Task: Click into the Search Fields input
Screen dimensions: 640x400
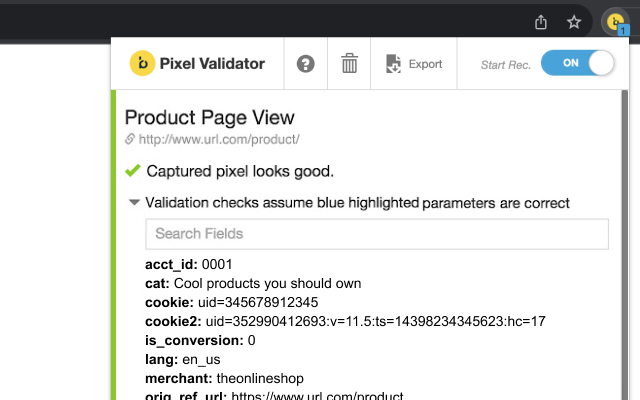Action: tap(377, 234)
